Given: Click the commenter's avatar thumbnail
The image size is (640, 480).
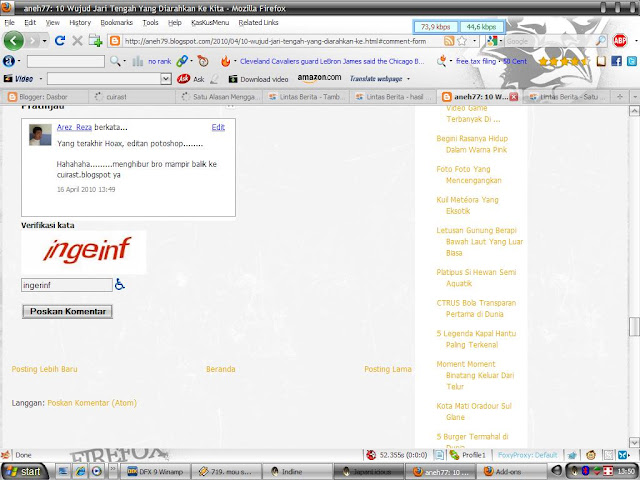Looking at the screenshot, I should [x=40, y=135].
